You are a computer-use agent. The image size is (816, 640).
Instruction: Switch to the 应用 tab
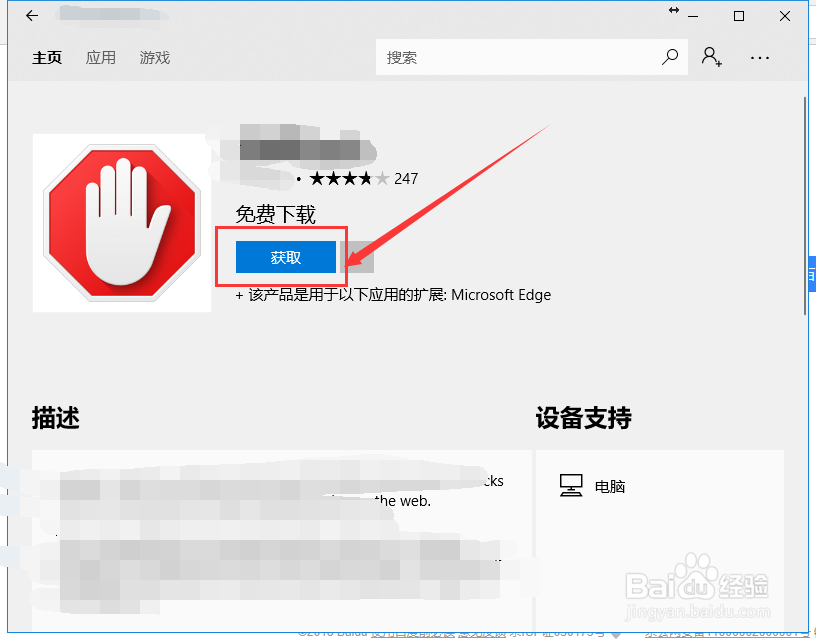coord(100,57)
